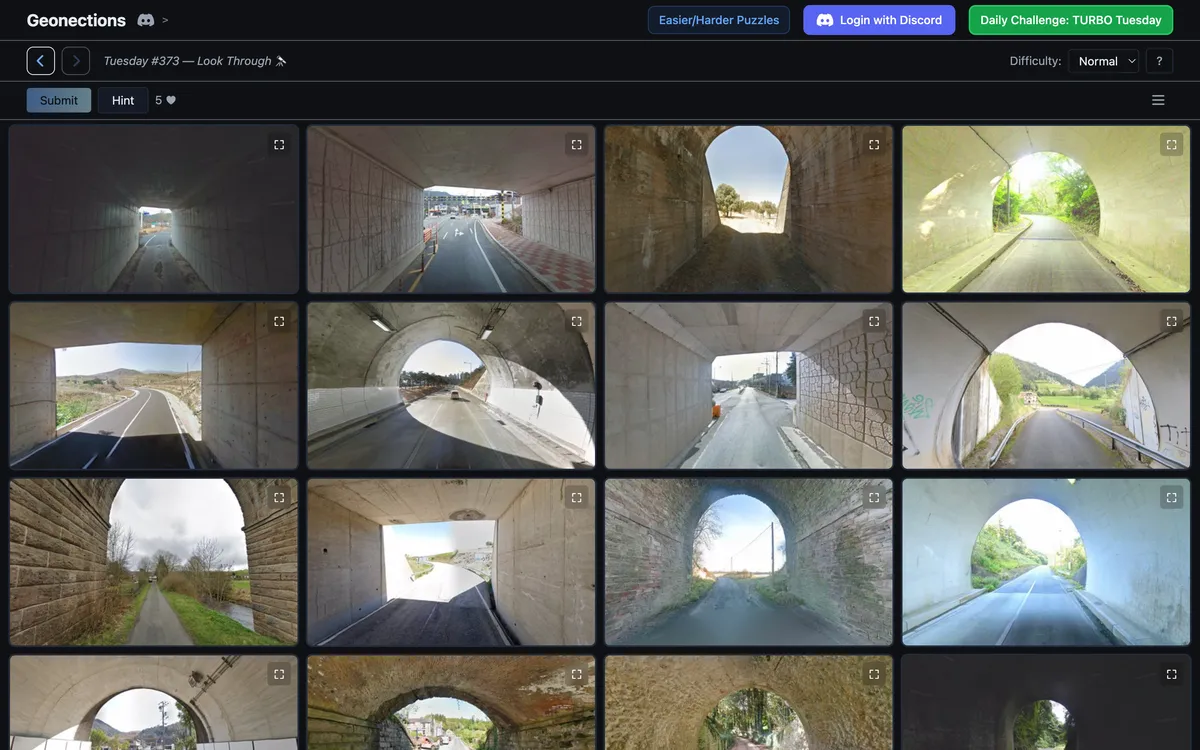Select the tunnel image with red patterned sidewalk
This screenshot has height=750, width=1200.
[x=451, y=209]
